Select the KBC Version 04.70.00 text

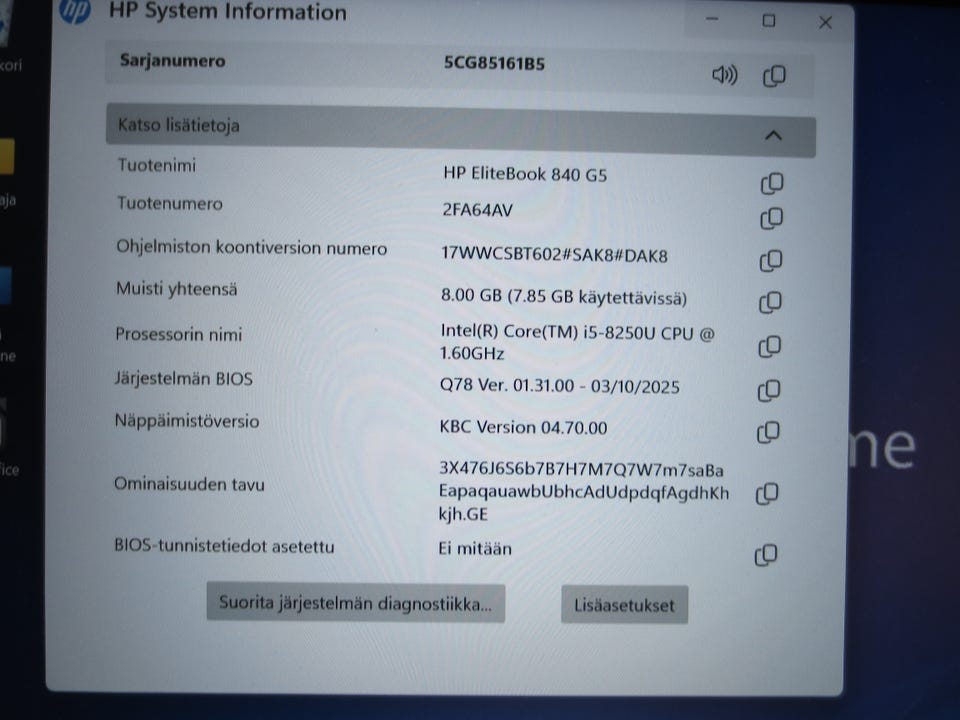click(523, 427)
